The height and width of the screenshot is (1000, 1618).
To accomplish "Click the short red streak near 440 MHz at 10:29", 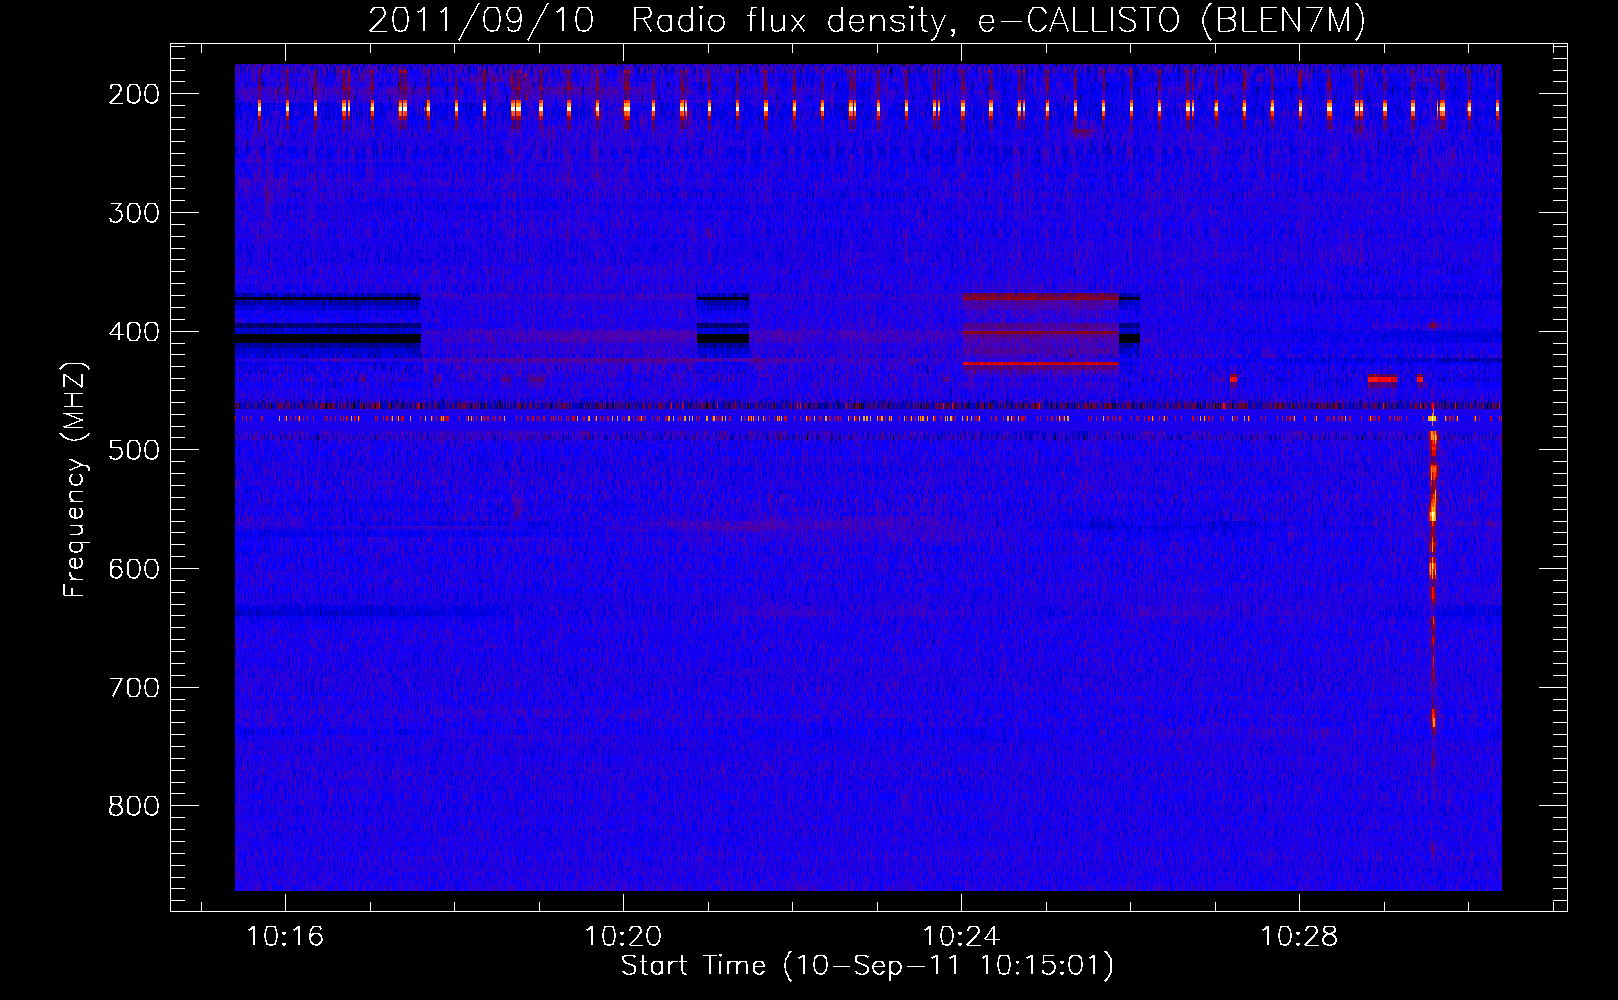I will pos(1382,379).
